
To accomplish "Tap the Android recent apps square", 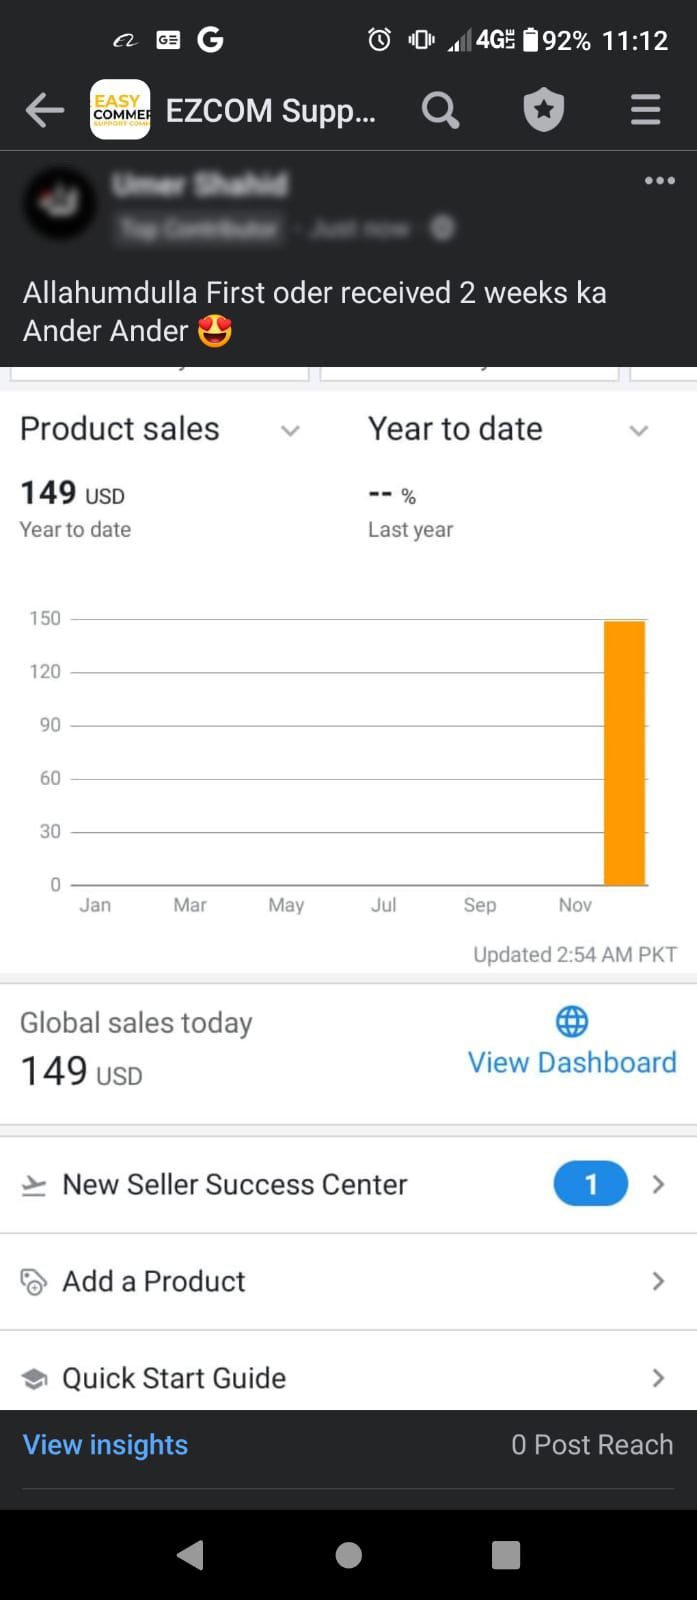I will 506,1555.
